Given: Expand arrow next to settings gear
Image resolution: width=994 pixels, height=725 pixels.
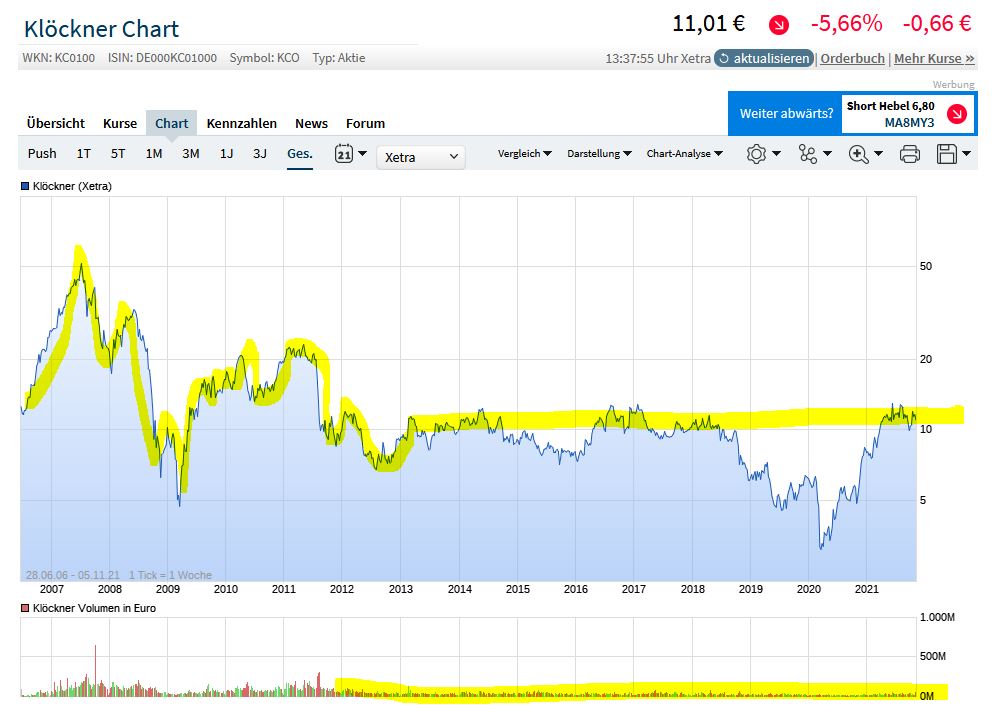Looking at the screenshot, I should click(x=776, y=153).
